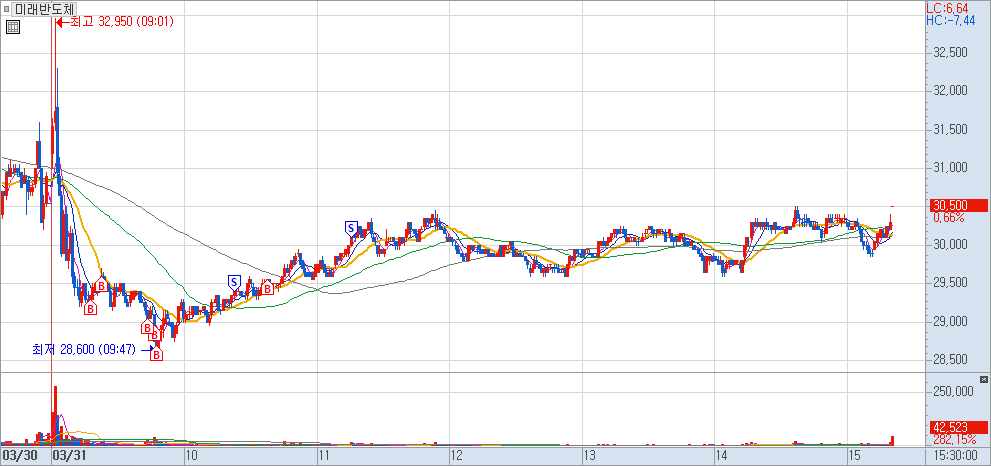Click the 32,000 price axis label
The image size is (991, 466).
tap(950, 91)
